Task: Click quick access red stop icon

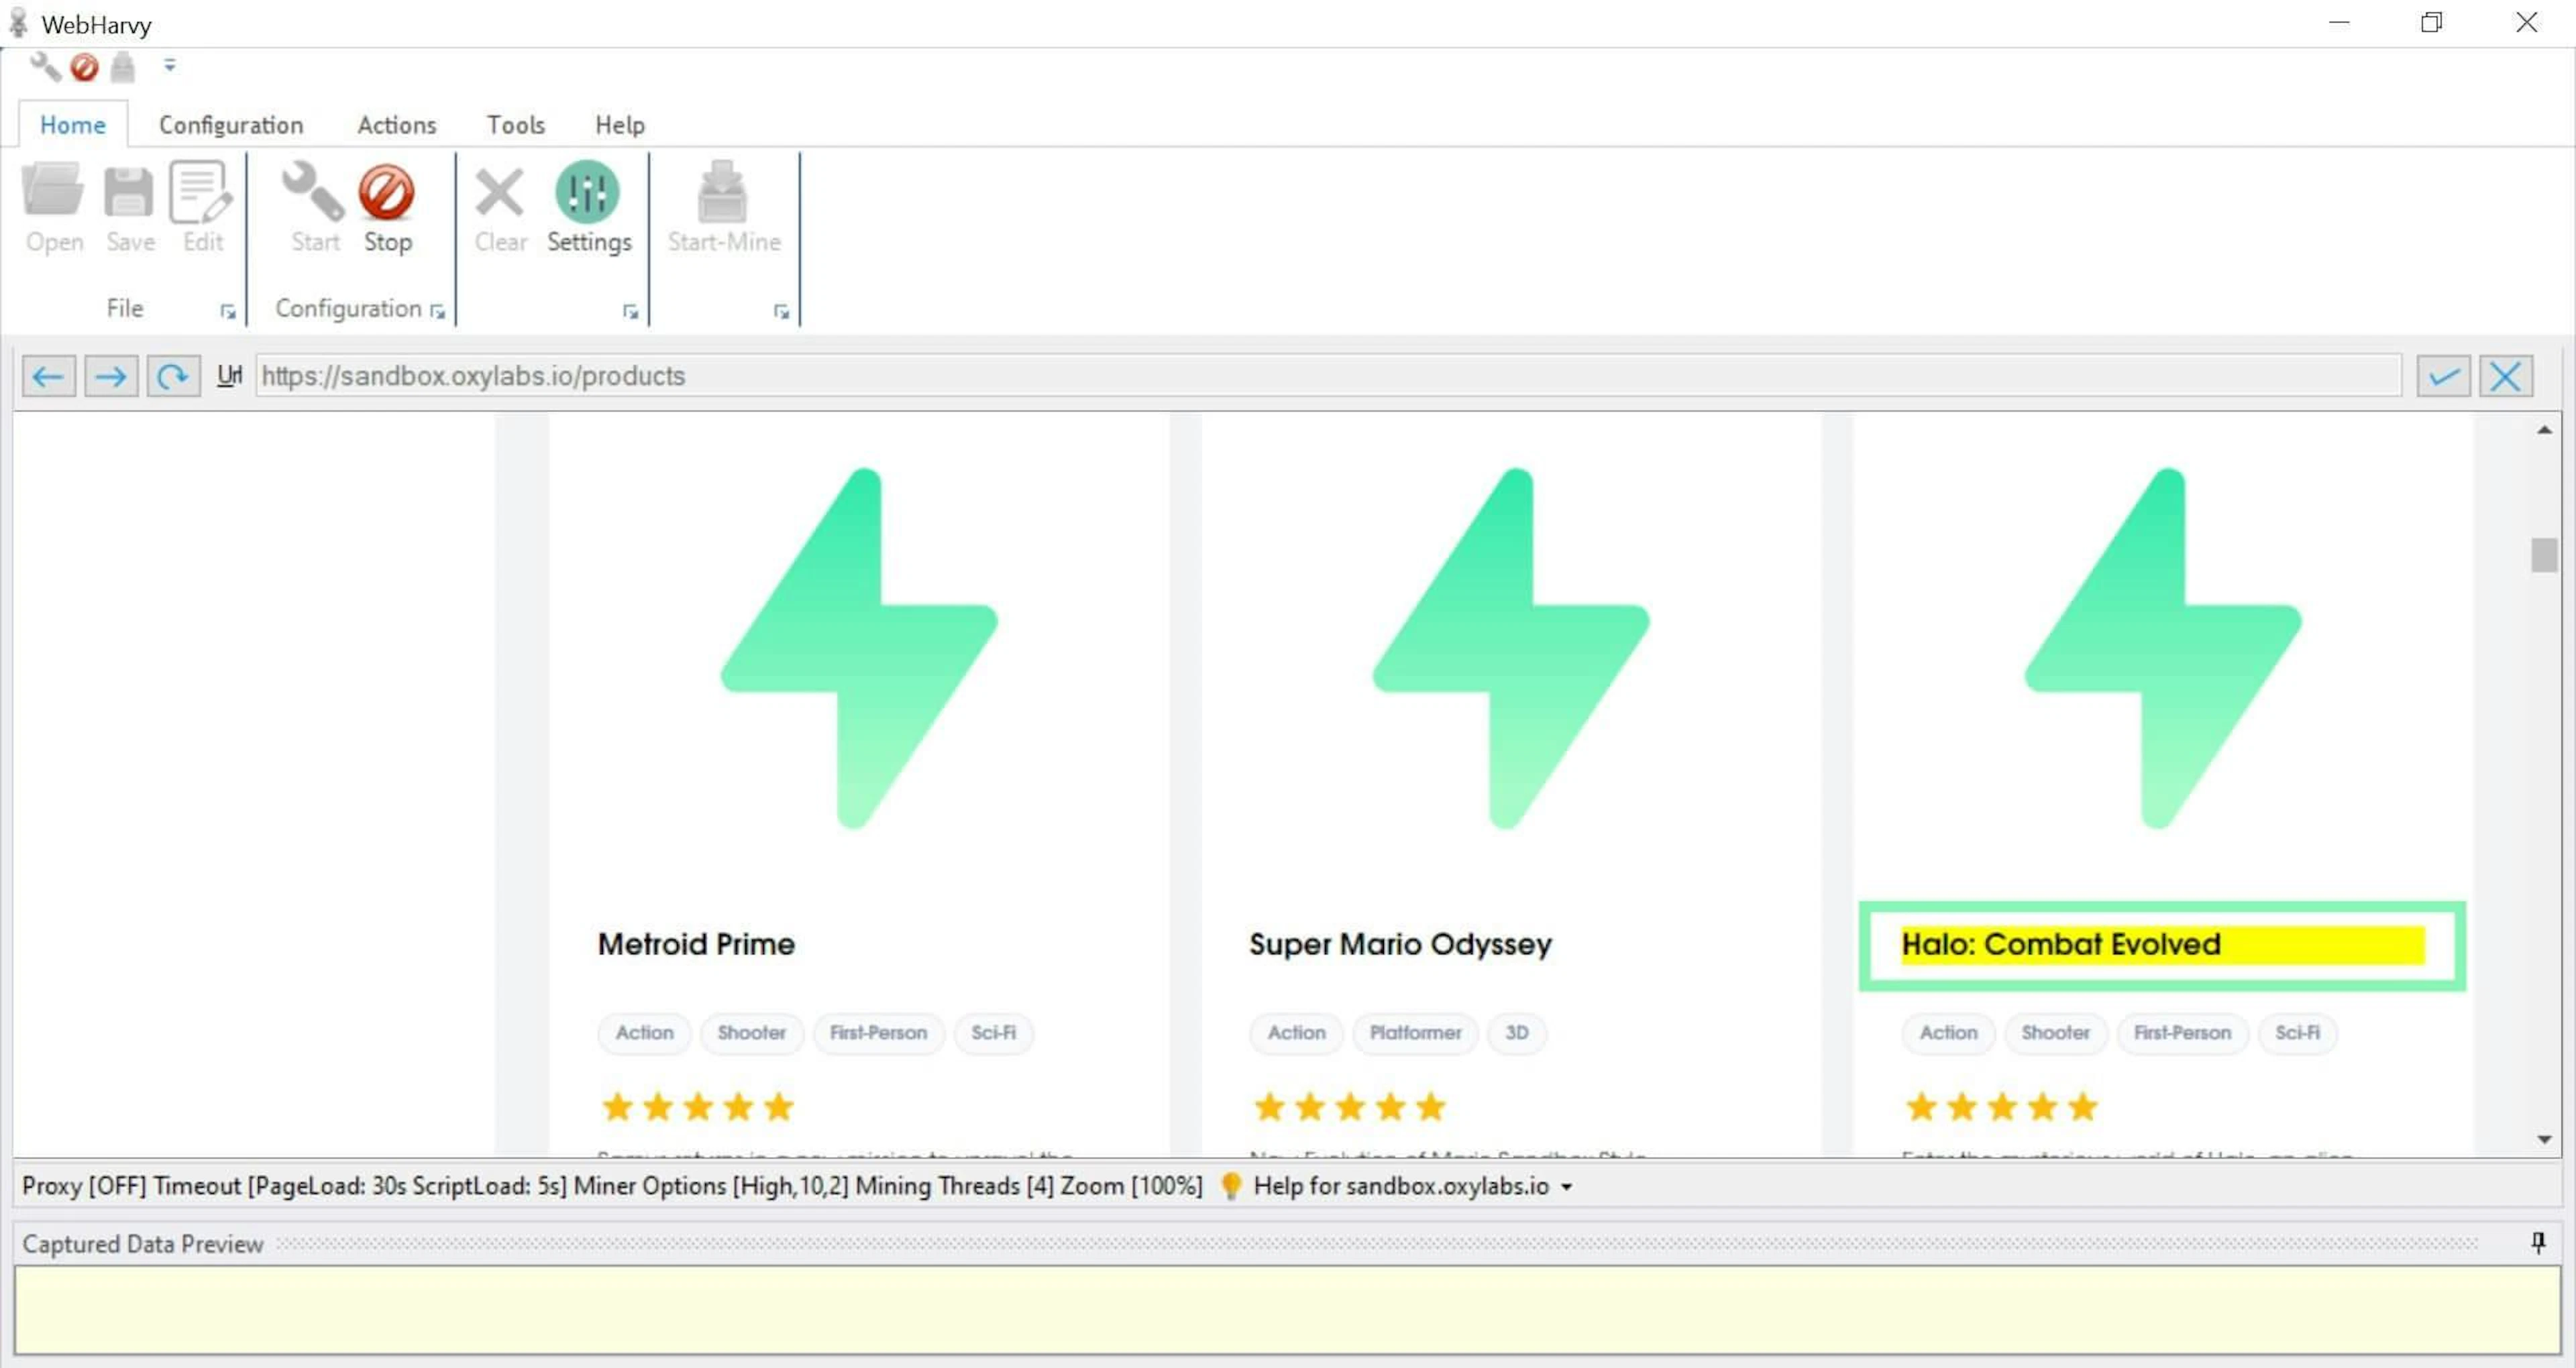Action: click(x=84, y=67)
